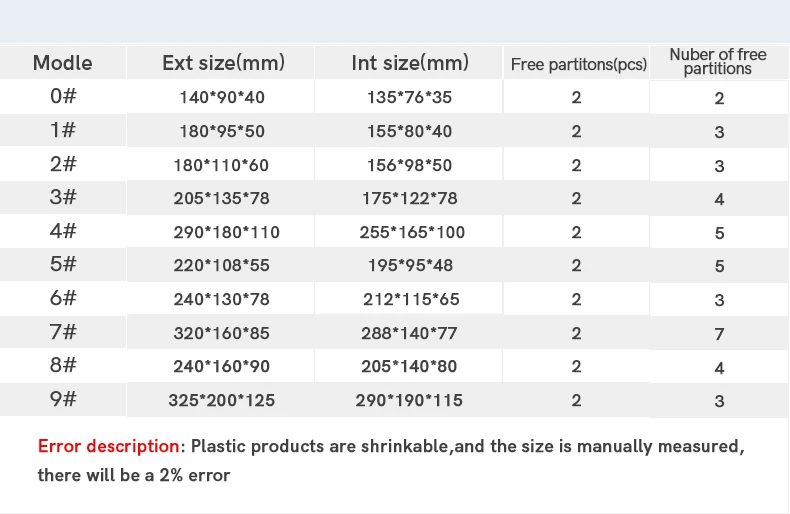
Task: Select the 240*160*90 cell
Action: click(222, 366)
